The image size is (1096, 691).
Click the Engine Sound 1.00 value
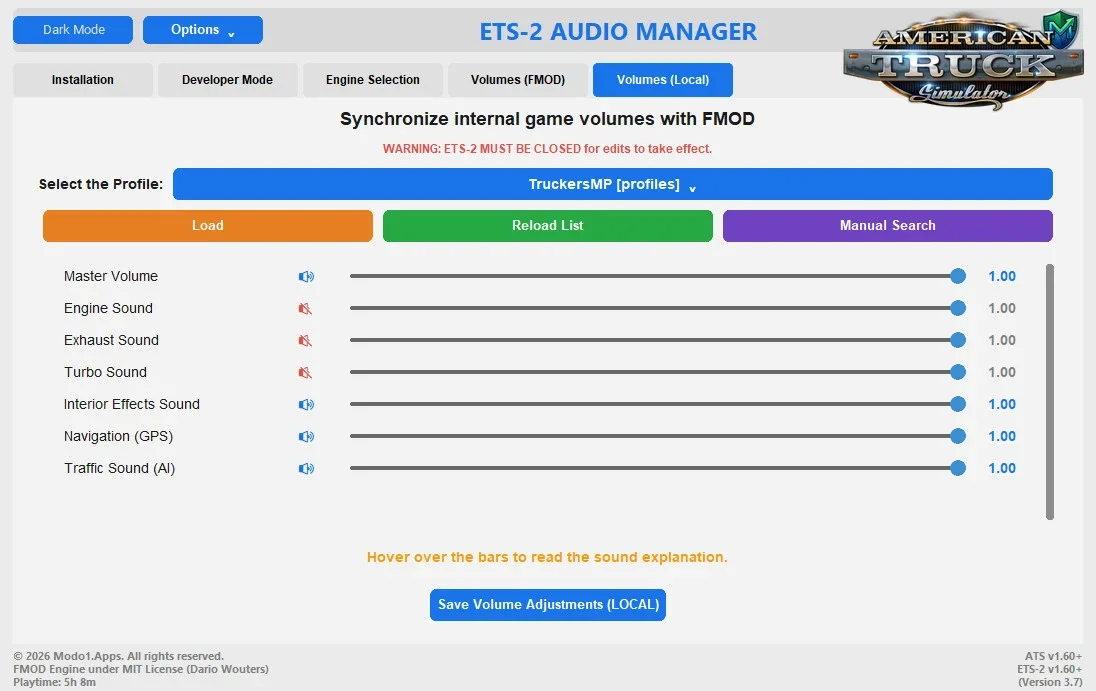click(x=1002, y=308)
